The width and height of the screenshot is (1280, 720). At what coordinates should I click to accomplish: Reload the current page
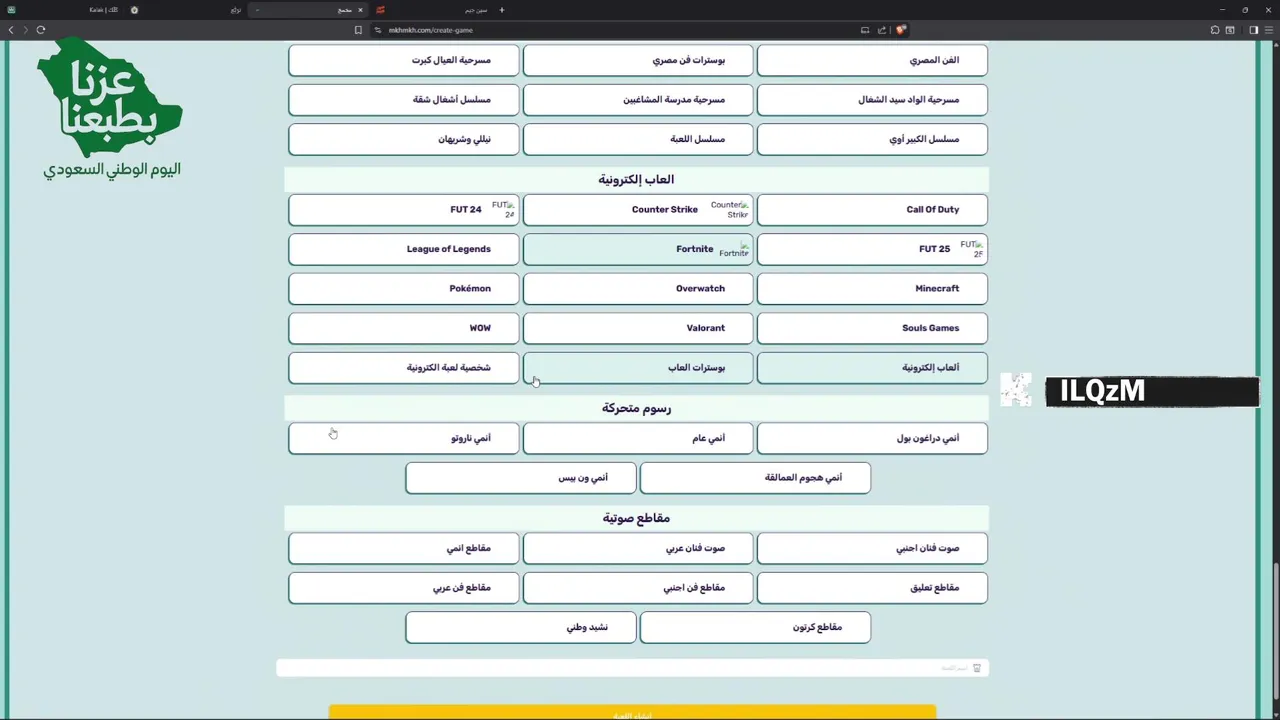tap(41, 30)
